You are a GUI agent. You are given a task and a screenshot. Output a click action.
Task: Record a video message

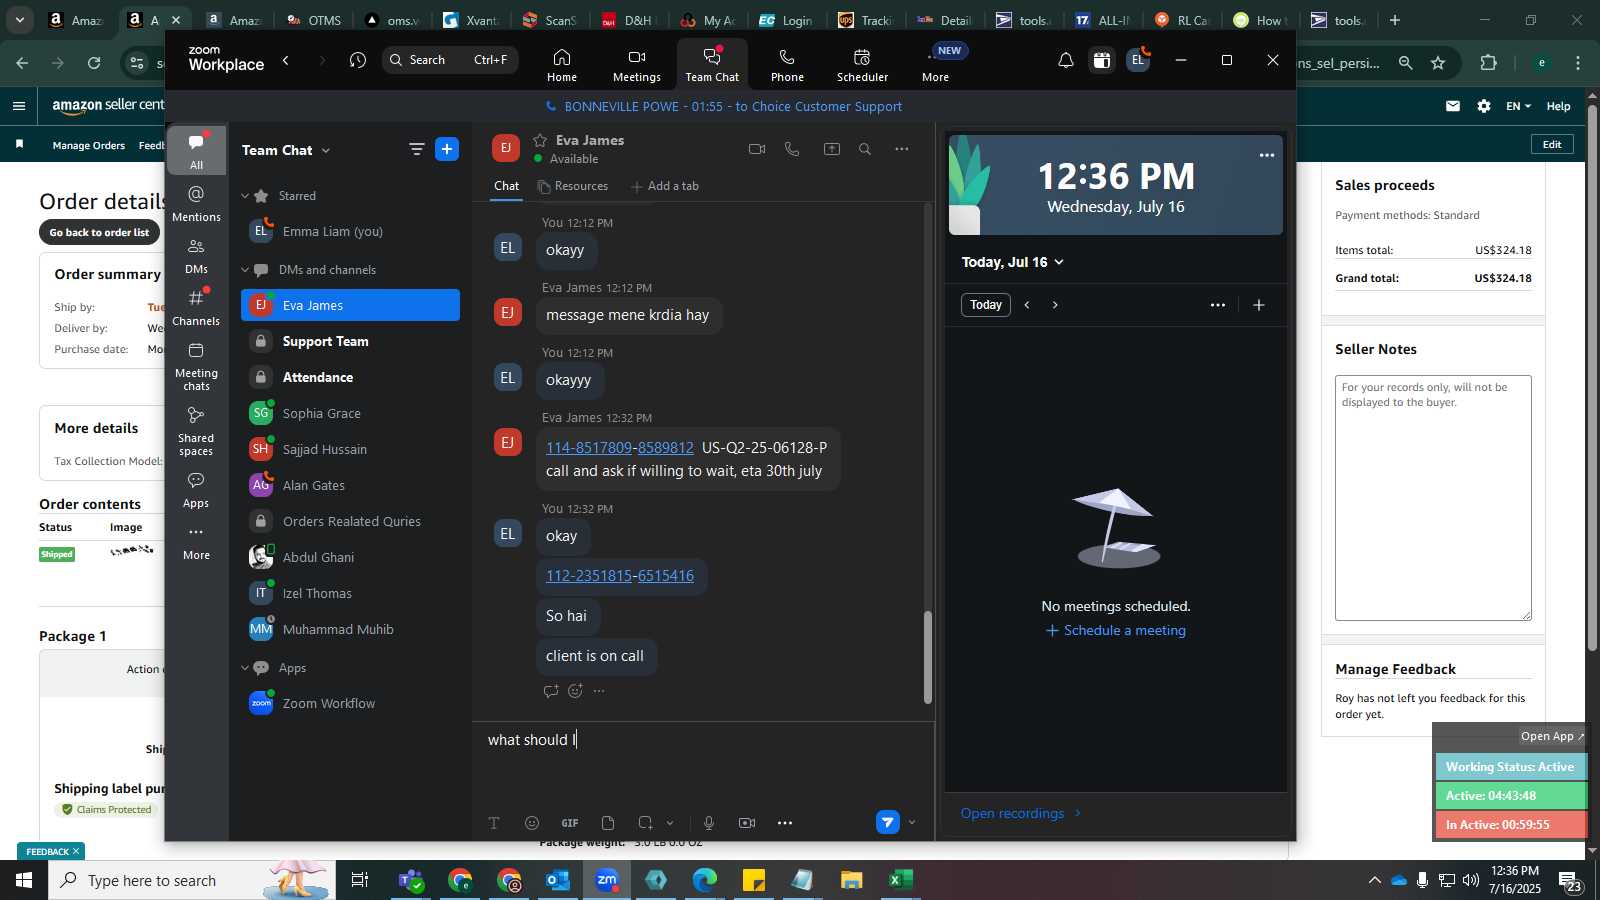pos(747,823)
